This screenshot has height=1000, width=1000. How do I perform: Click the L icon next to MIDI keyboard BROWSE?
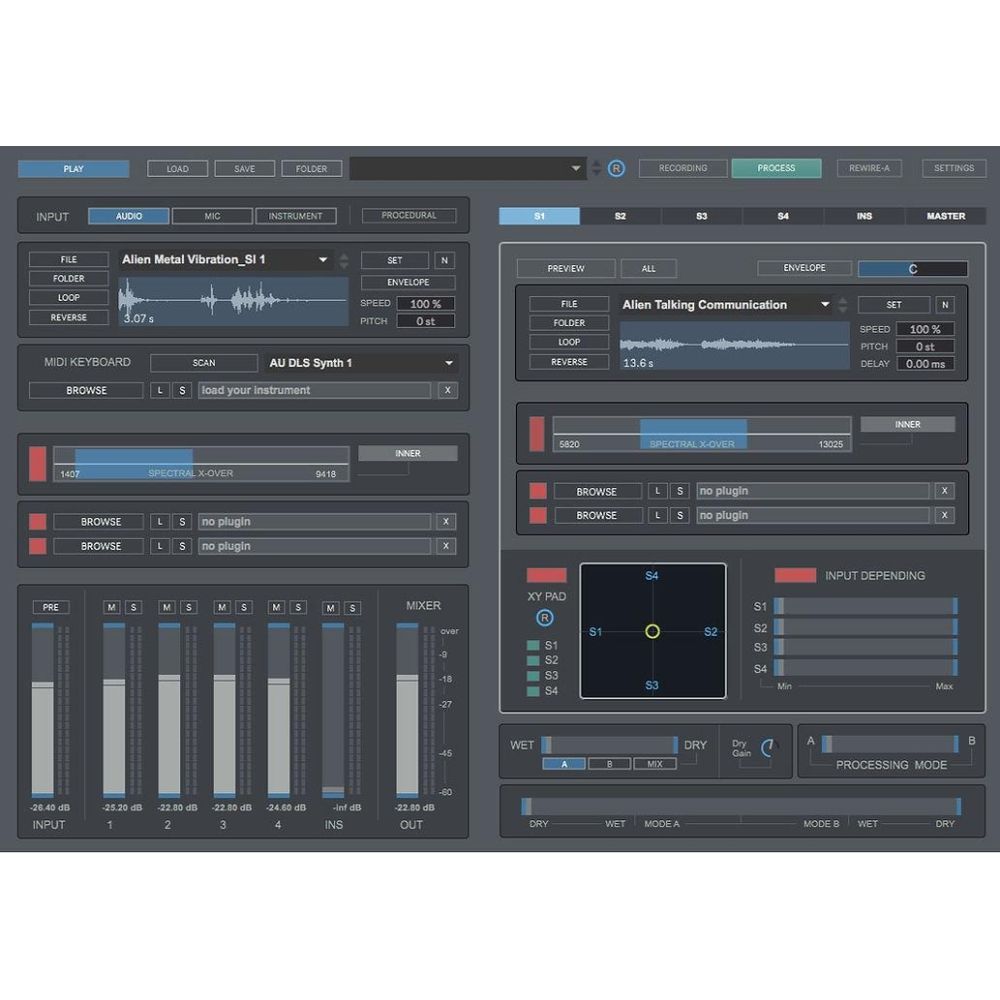pyautogui.click(x=159, y=390)
